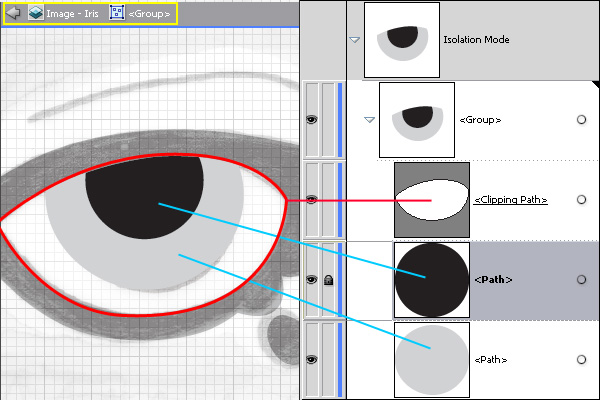
Task: Click target circle of gray <Path> row
Action: click(x=581, y=359)
